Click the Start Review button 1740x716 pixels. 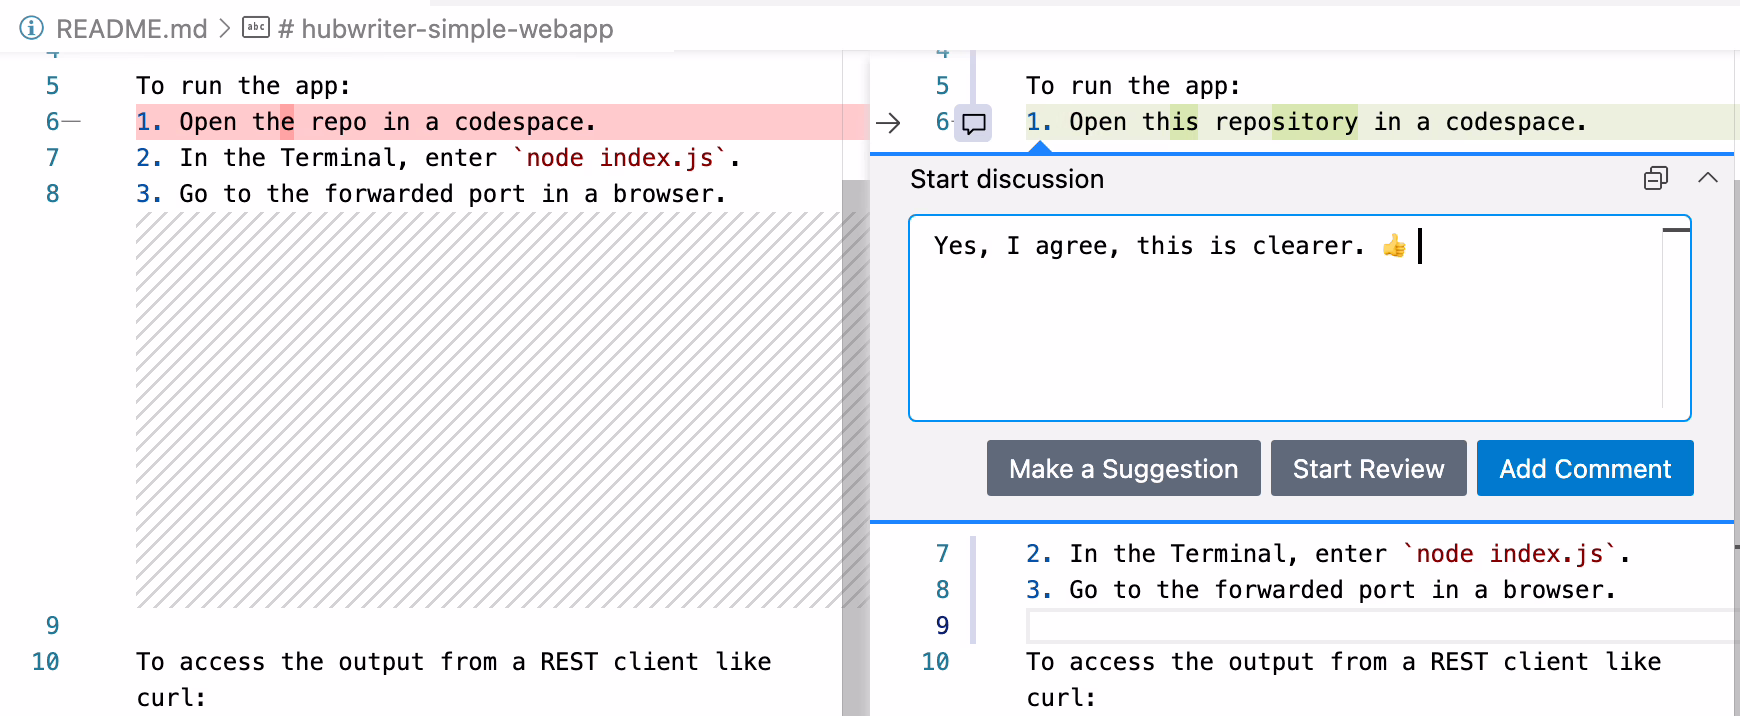(x=1368, y=468)
